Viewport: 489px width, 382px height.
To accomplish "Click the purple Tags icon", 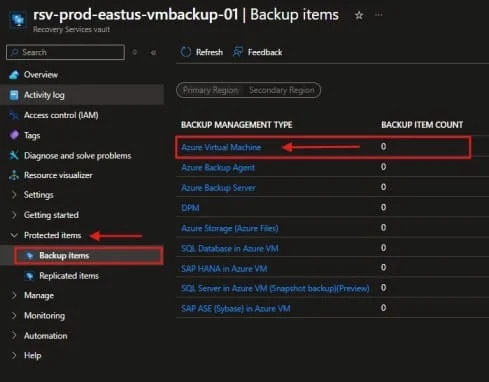I will tap(14, 135).
